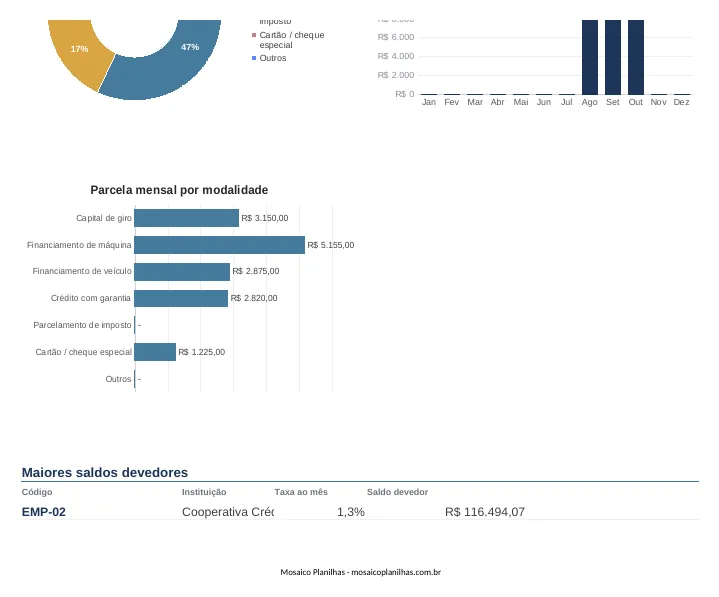Click the 'Set' axis label
The width and height of the screenshot is (719, 597).
coord(613,102)
